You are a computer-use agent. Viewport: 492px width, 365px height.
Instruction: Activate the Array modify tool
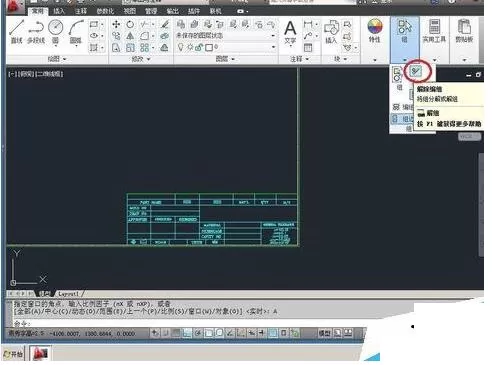[144, 47]
